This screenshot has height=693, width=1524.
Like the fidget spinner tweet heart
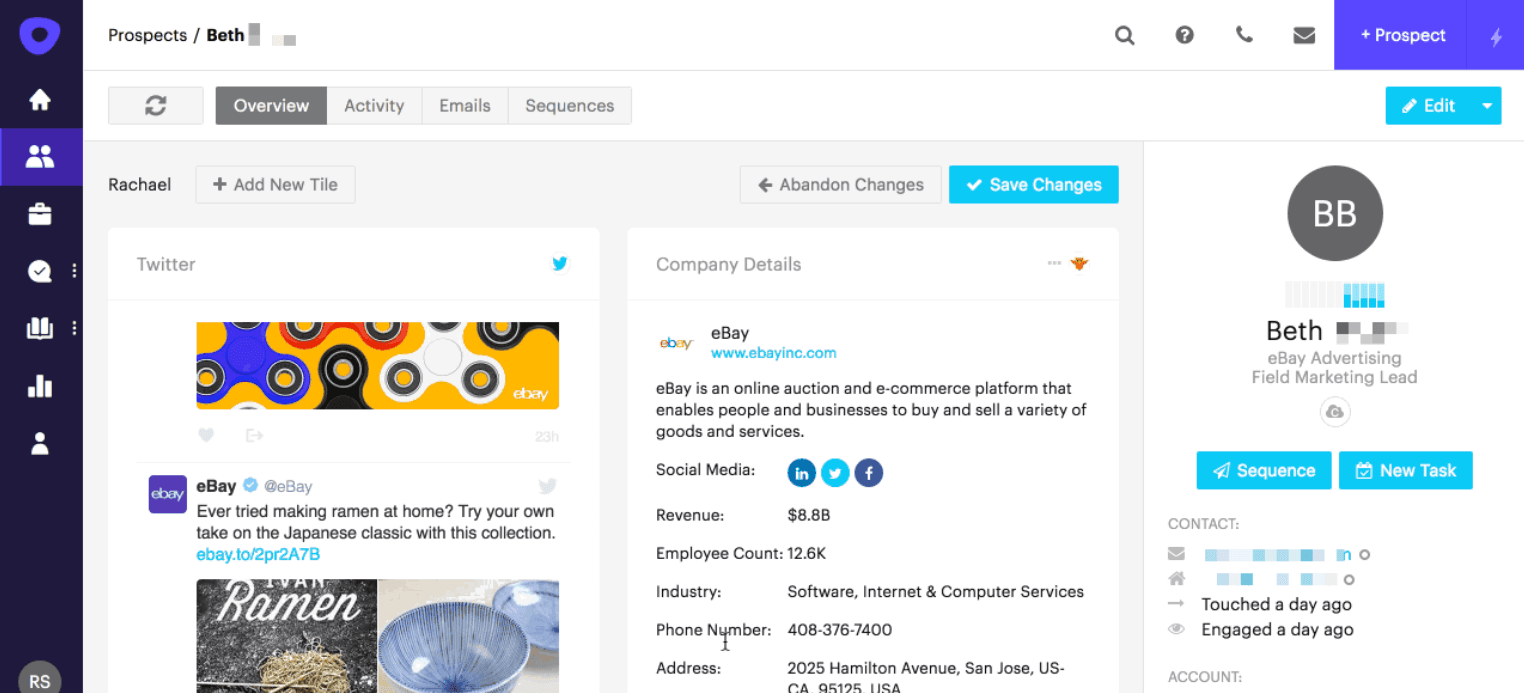pos(206,435)
